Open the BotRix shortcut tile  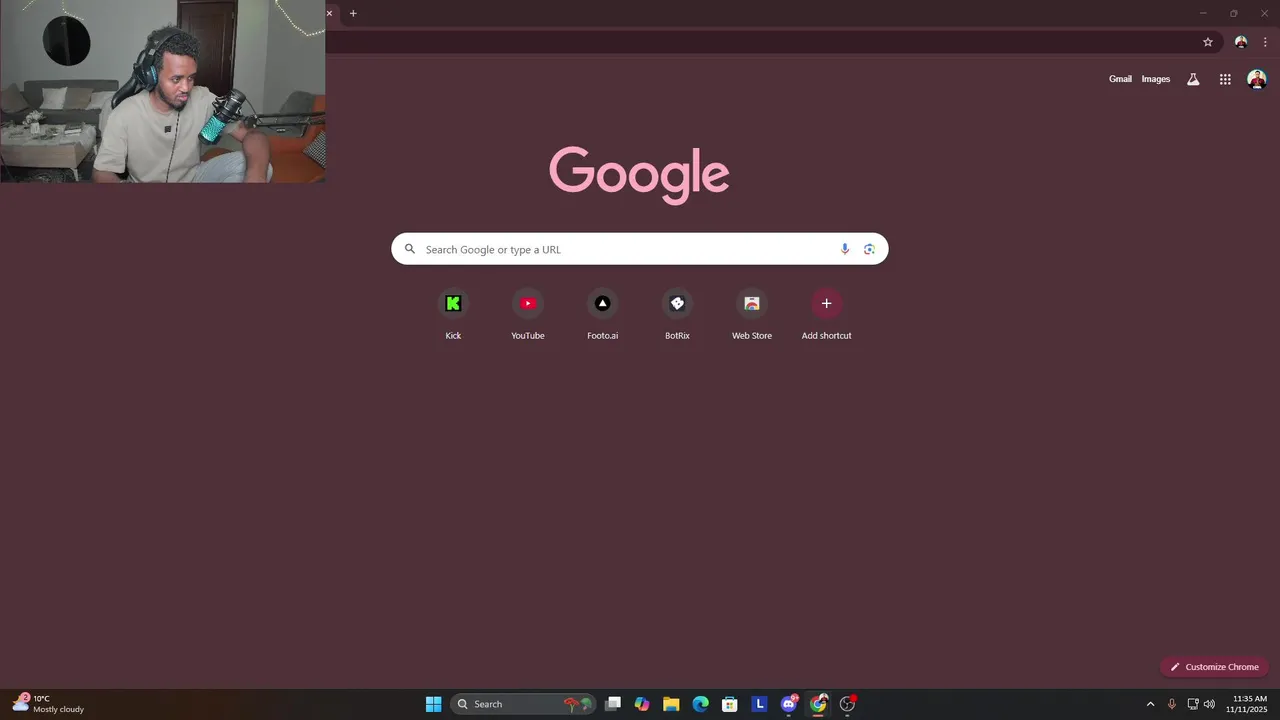[677, 315]
